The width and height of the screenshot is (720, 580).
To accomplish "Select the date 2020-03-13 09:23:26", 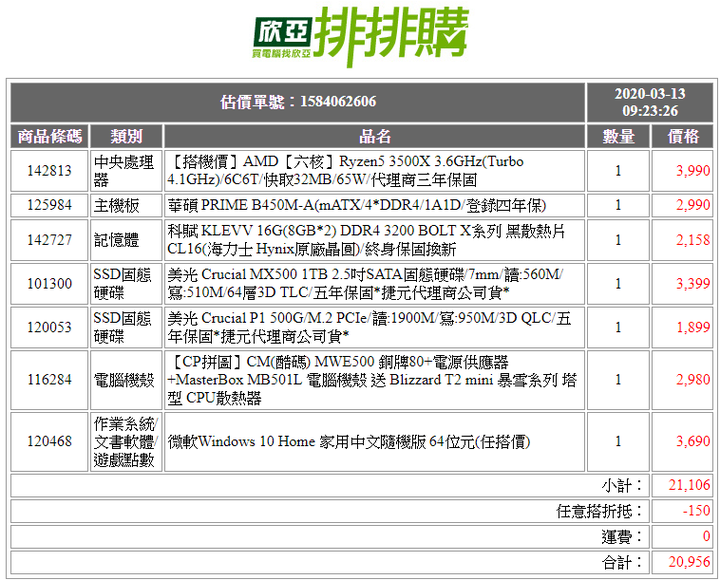I will point(650,102).
